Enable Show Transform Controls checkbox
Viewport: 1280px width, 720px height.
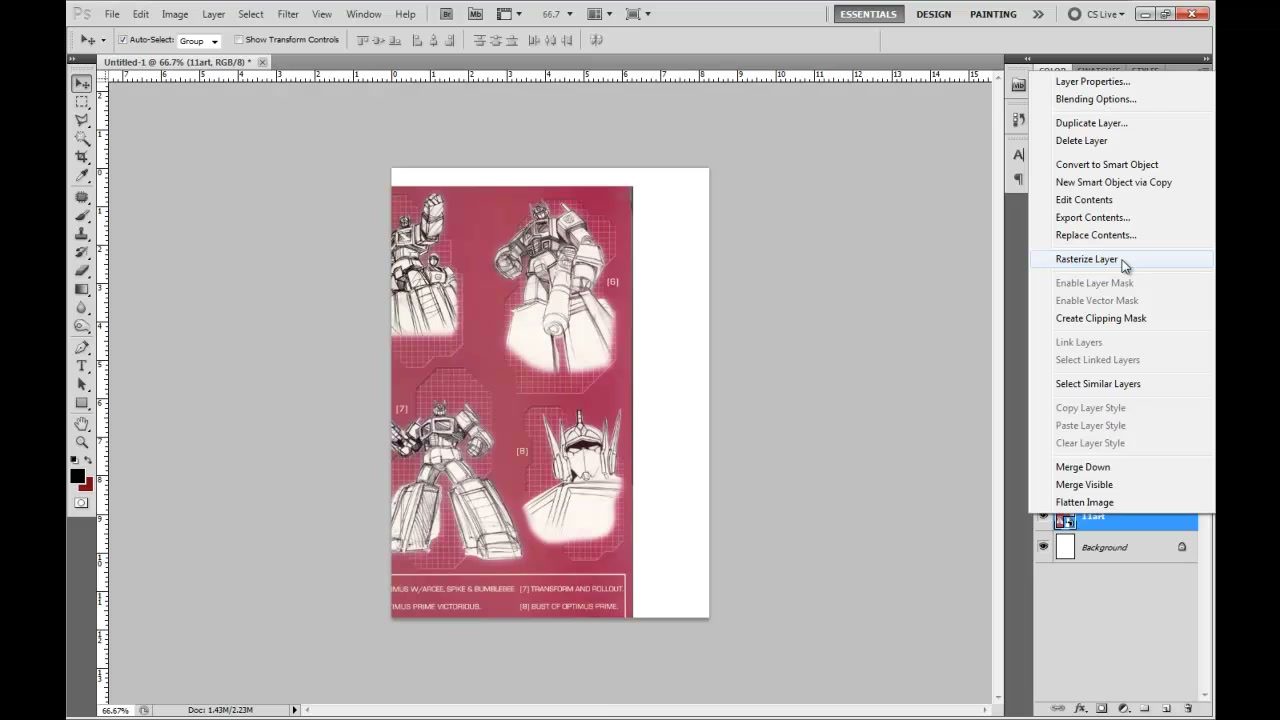point(239,40)
